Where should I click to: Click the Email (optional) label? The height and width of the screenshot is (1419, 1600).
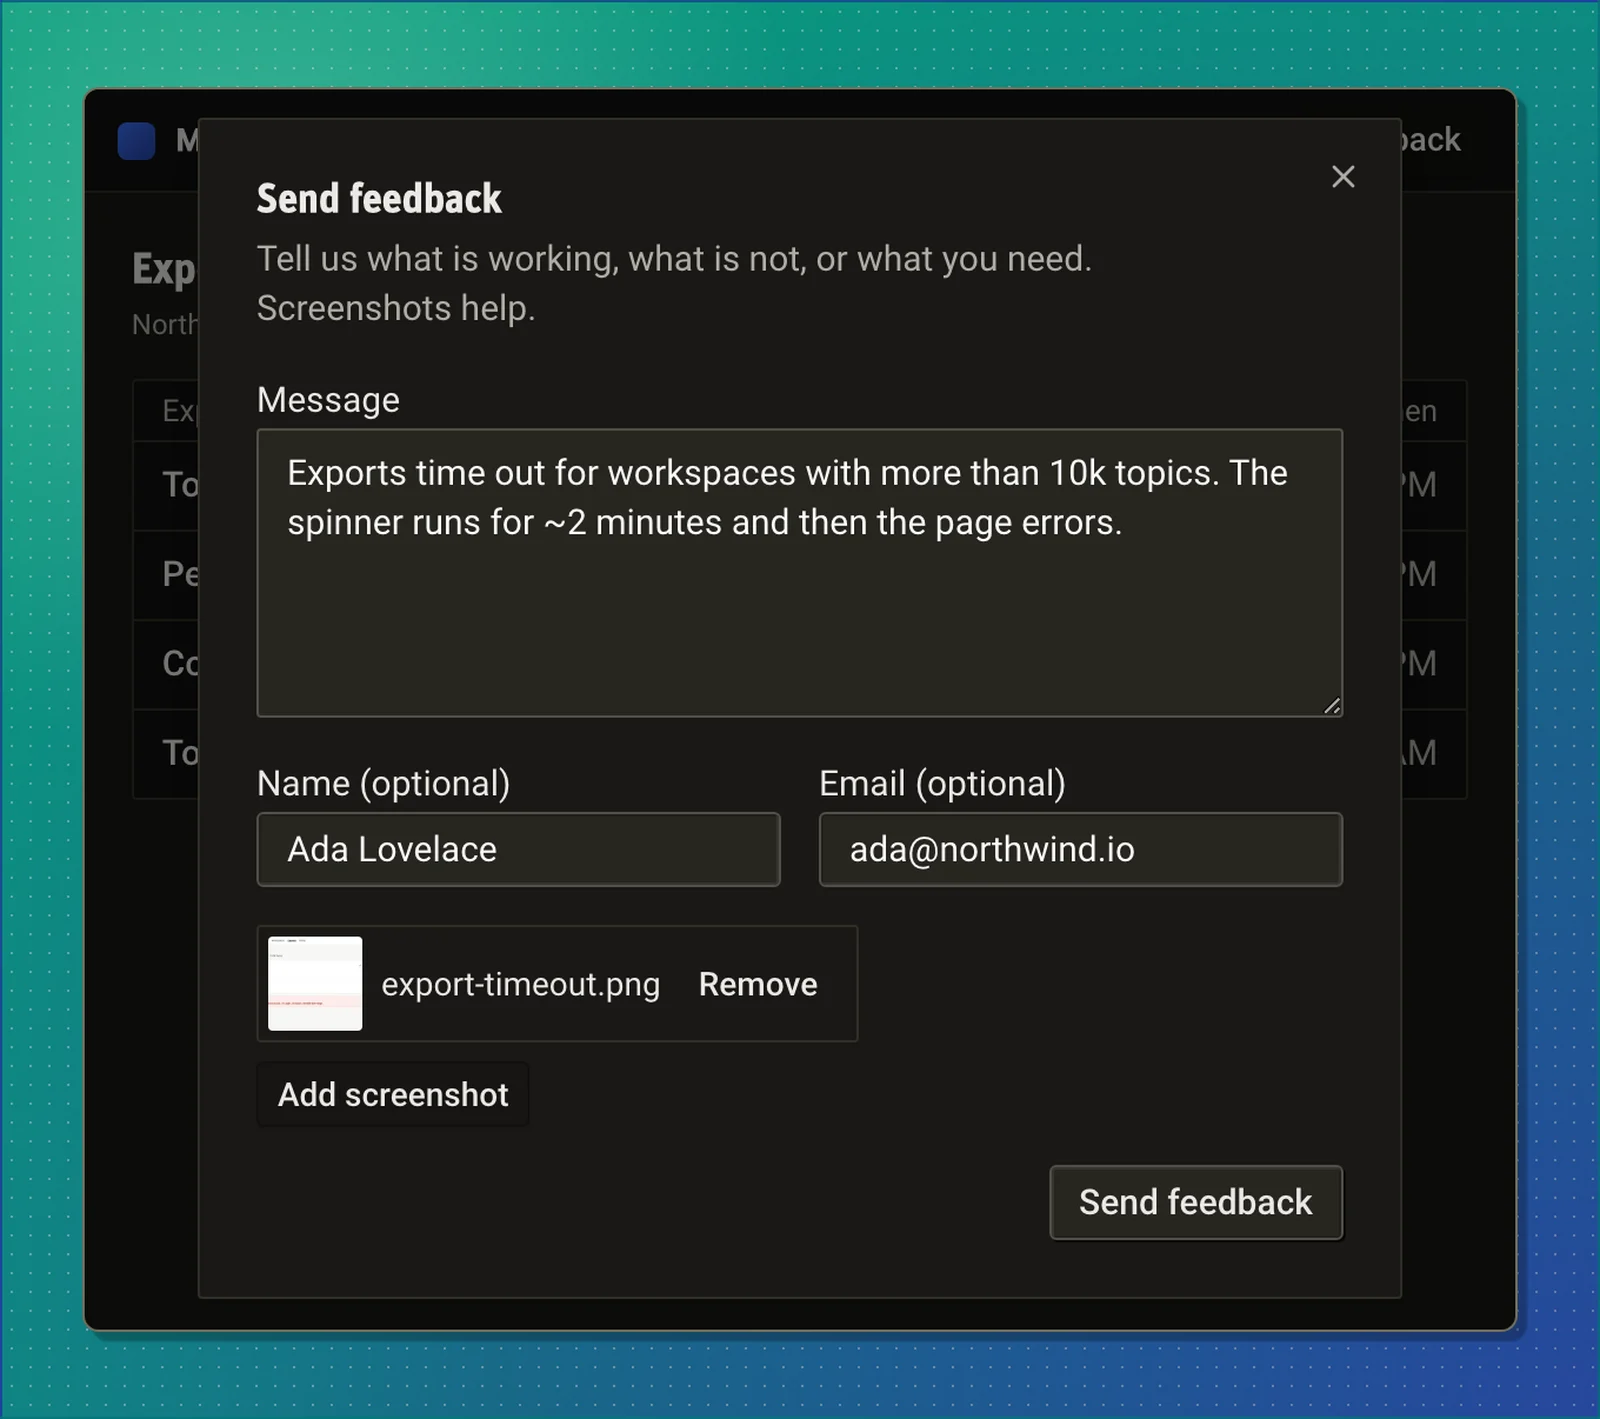click(x=943, y=783)
